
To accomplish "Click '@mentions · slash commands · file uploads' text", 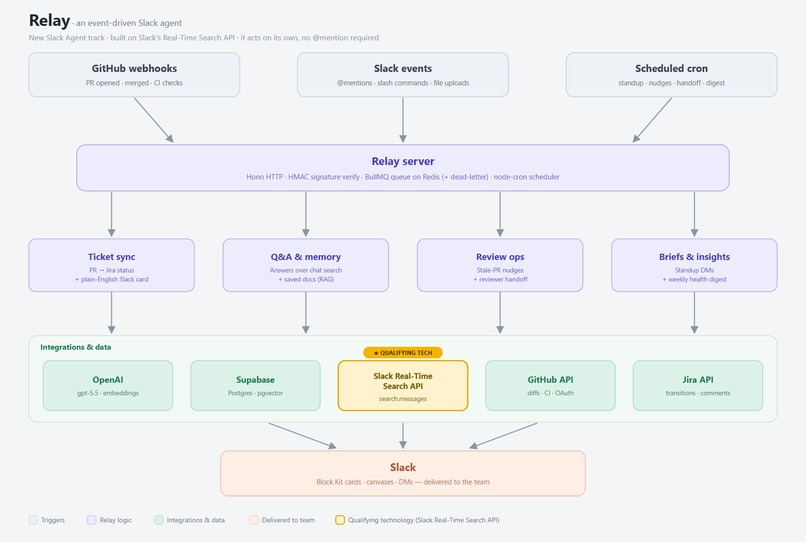I will (403, 83).
